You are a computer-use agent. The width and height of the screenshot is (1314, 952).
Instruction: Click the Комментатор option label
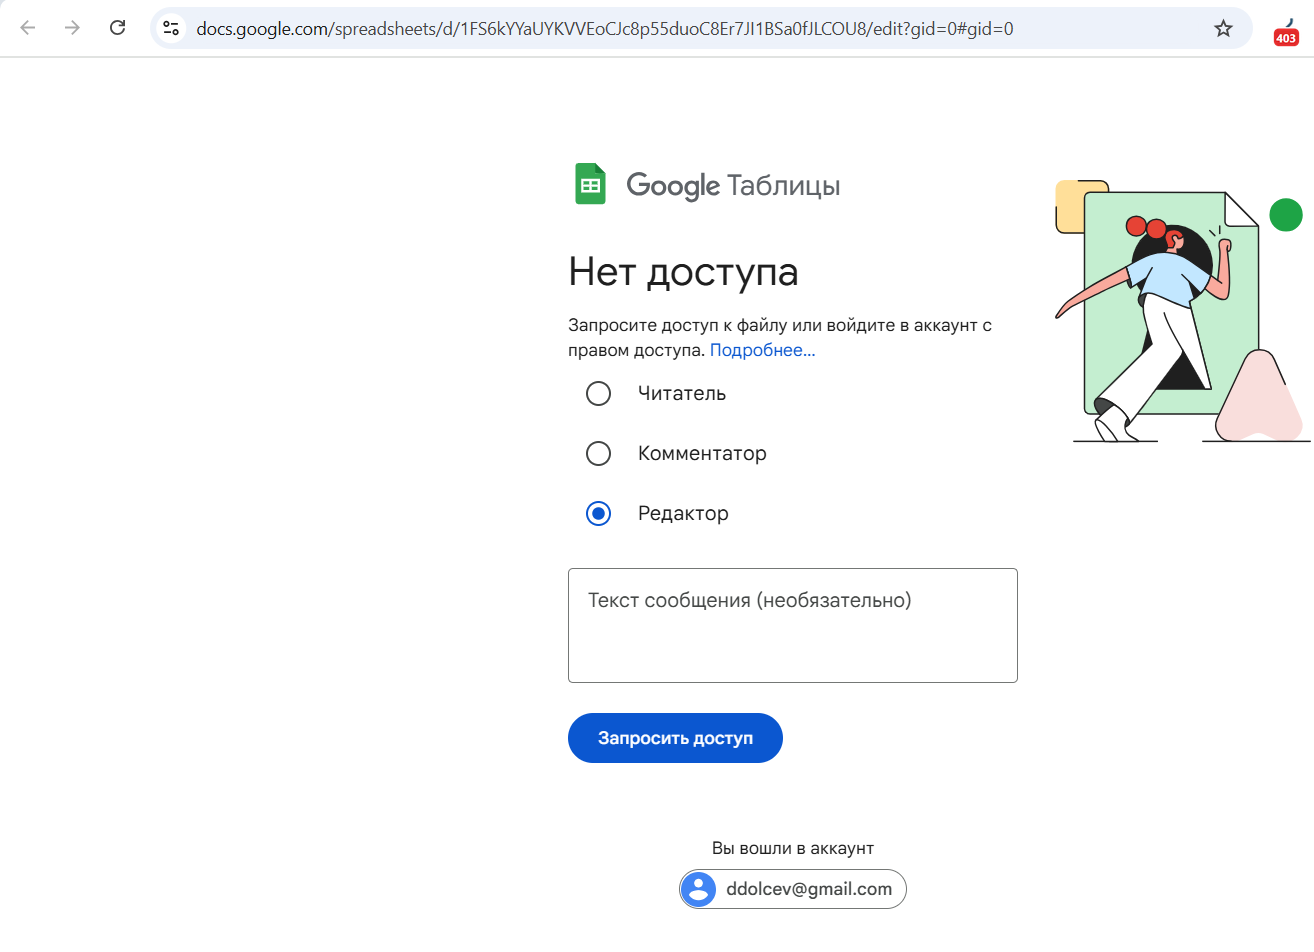[x=702, y=454]
